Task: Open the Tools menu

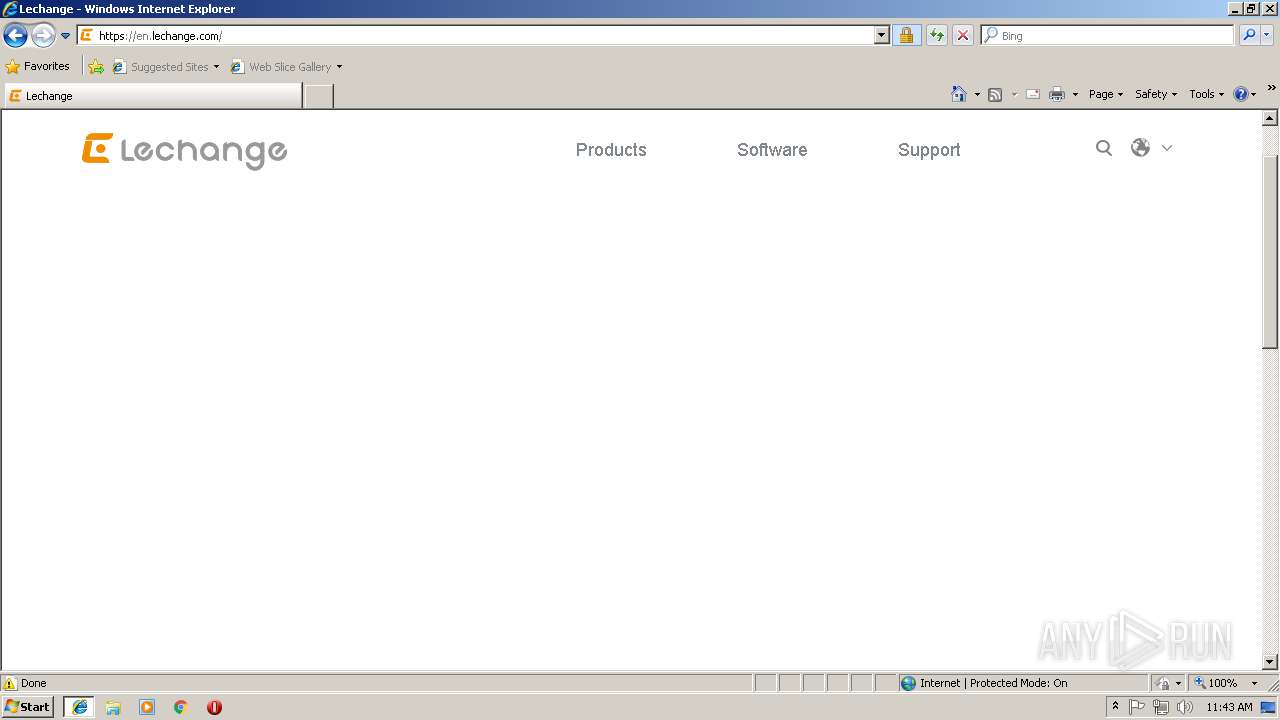Action: point(1206,94)
